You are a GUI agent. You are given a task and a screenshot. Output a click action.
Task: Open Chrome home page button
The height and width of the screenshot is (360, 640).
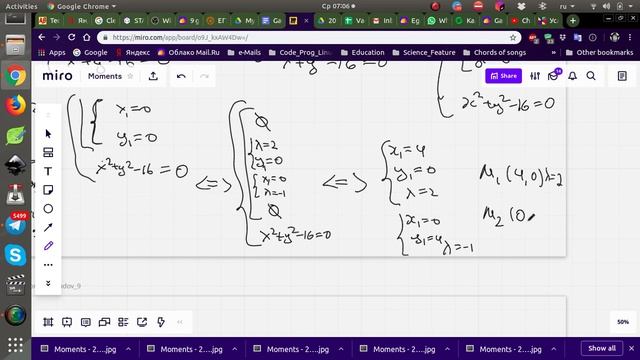(x=87, y=37)
